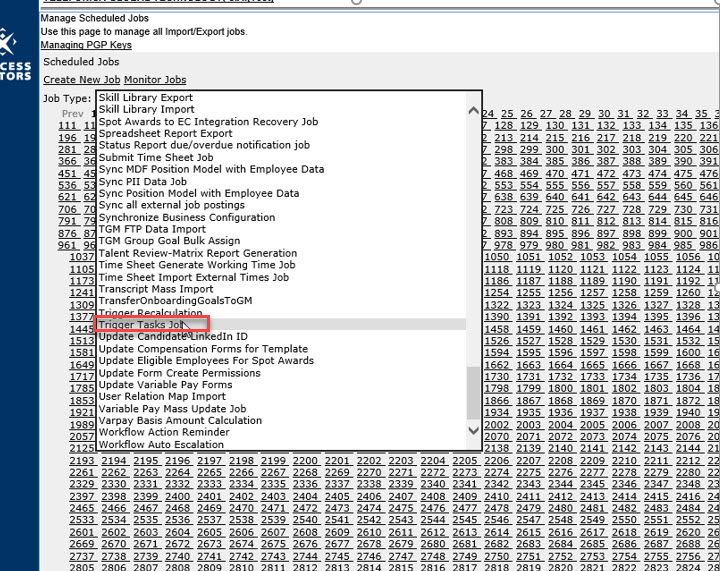The height and width of the screenshot is (571, 720).
Task: Select User Relation Map Import
Action: (x=162, y=397)
